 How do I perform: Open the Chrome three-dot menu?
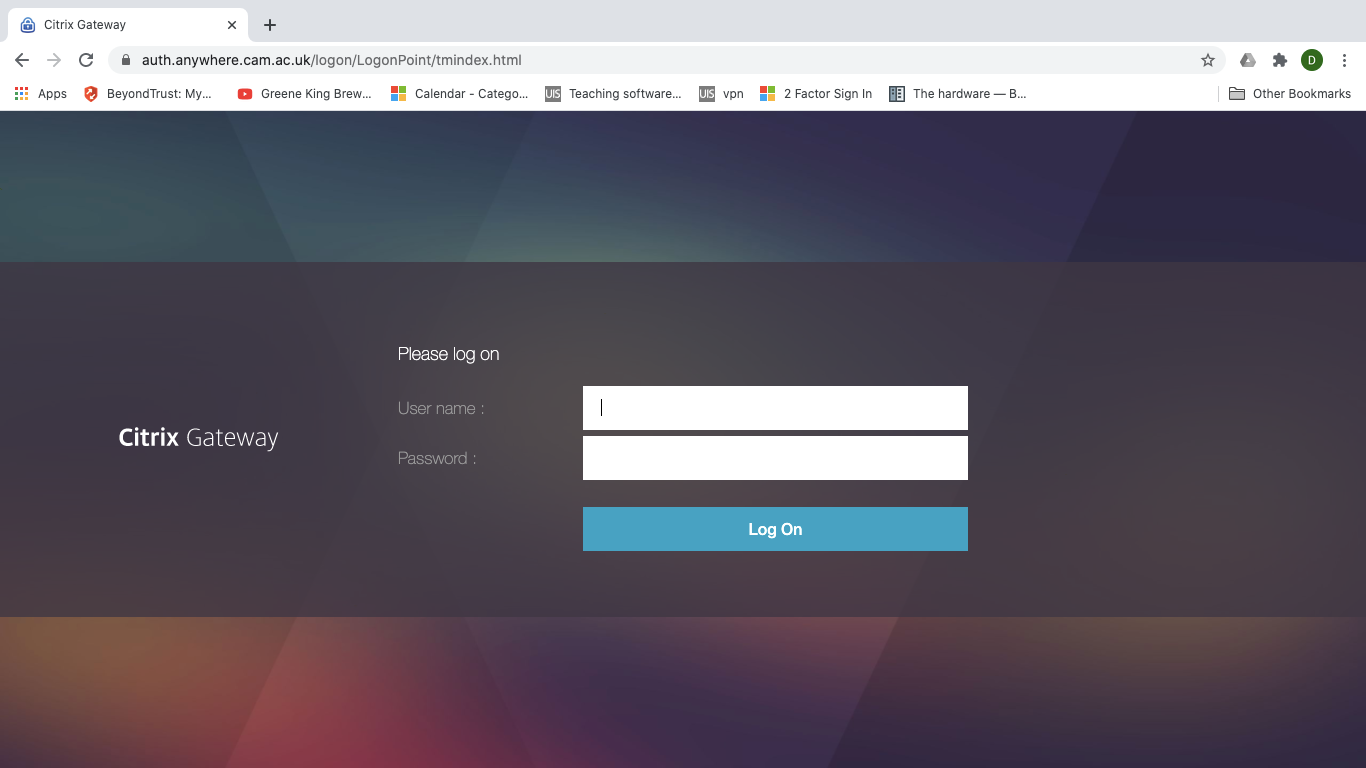(x=1344, y=60)
